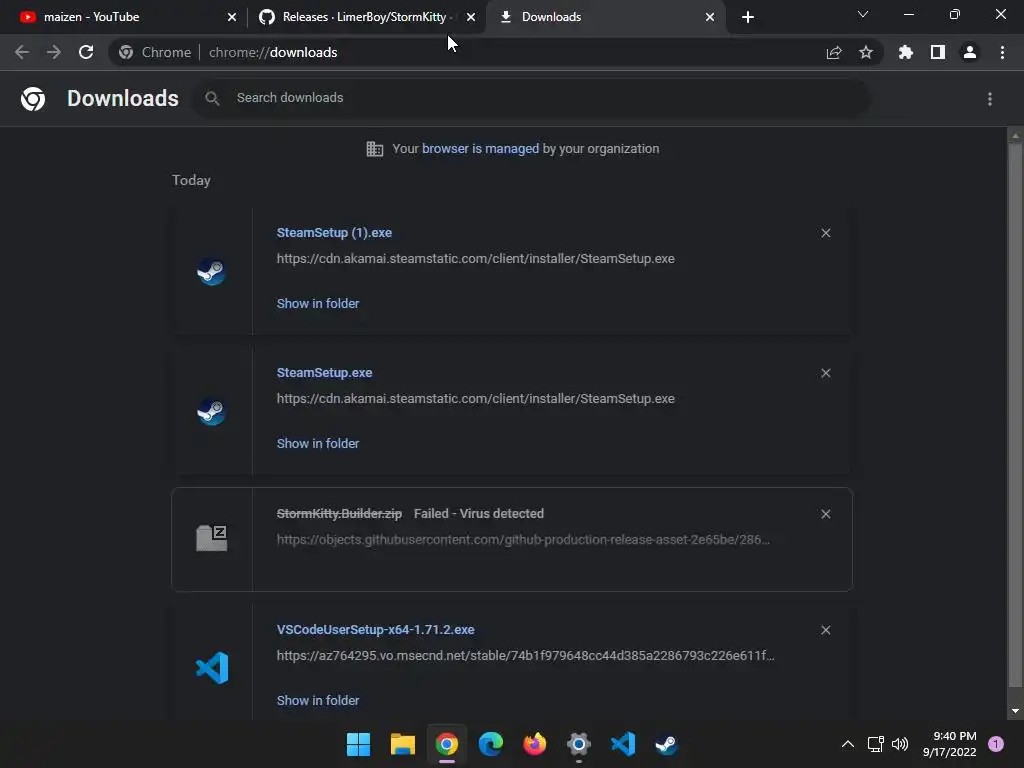Open the clock showing 9:40 PM
The image size is (1024, 768).
(950, 744)
